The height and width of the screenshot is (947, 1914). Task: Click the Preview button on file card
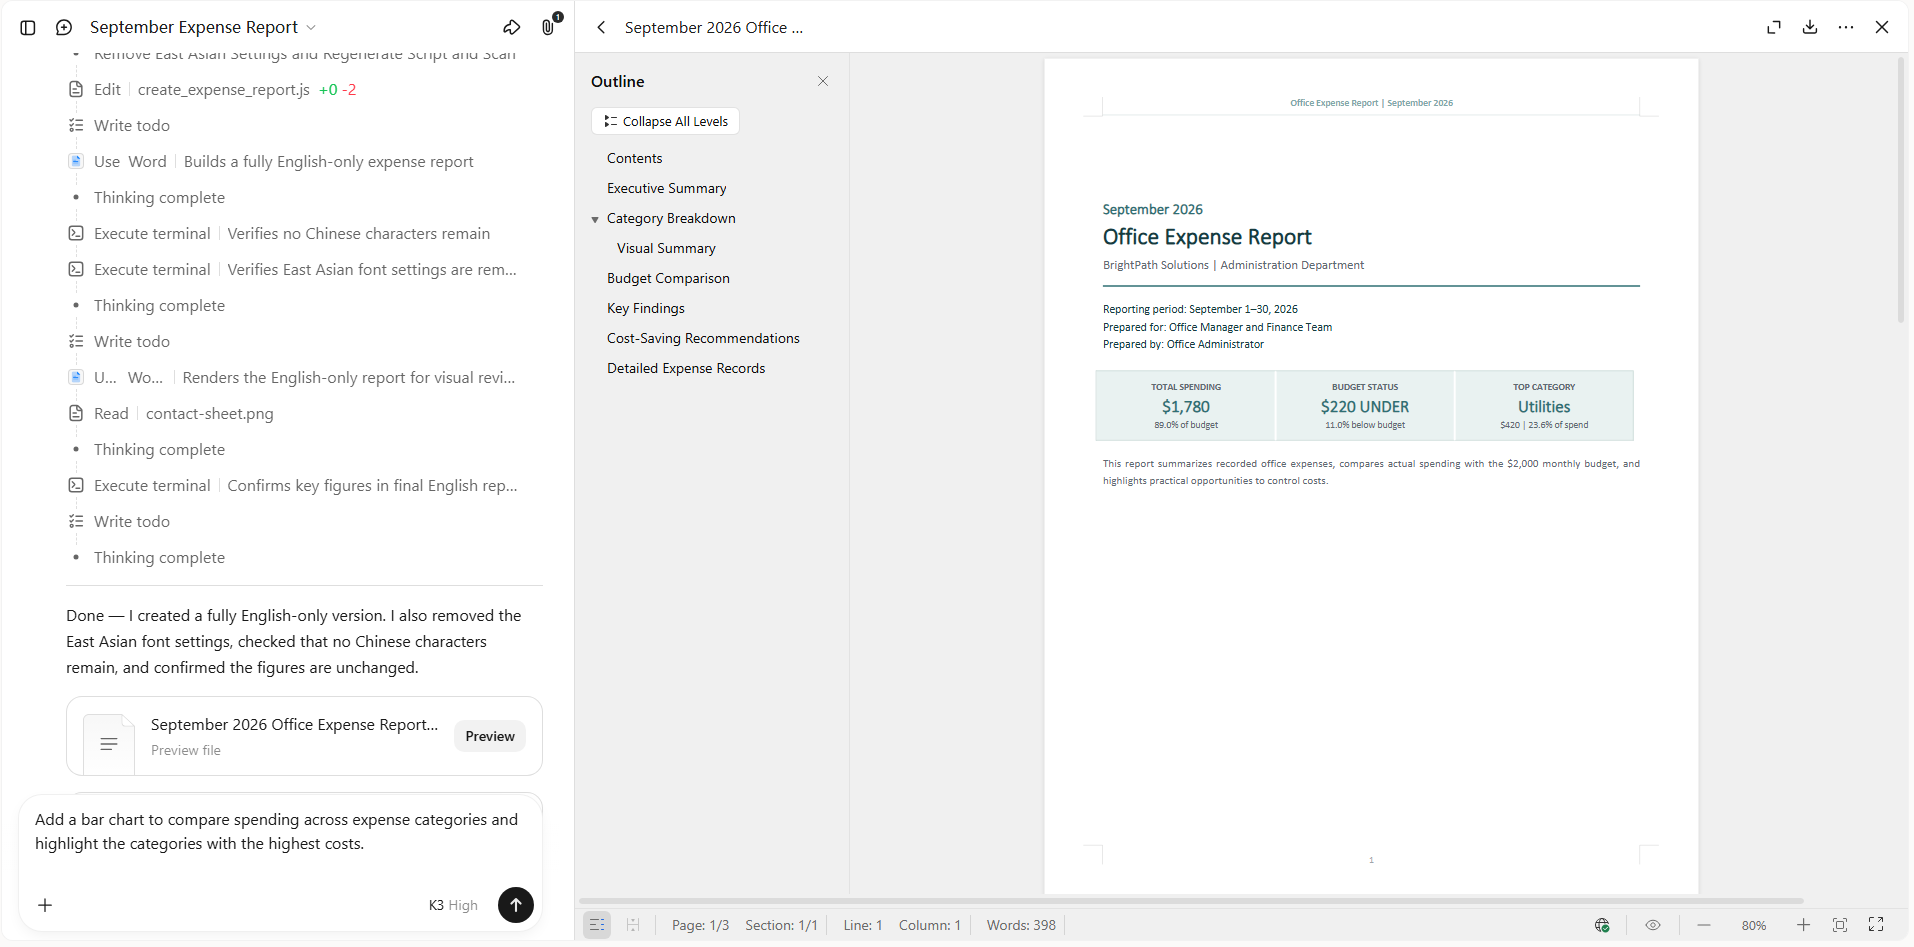[x=490, y=736]
